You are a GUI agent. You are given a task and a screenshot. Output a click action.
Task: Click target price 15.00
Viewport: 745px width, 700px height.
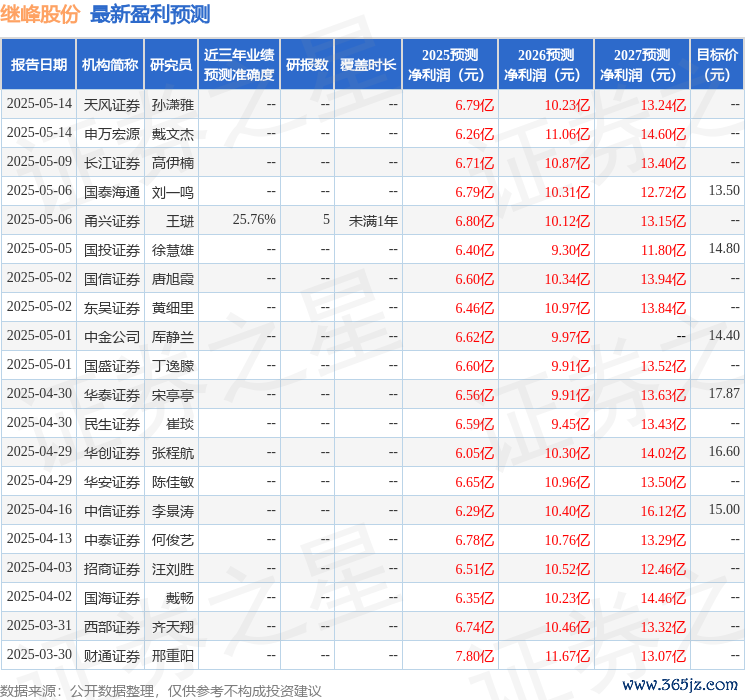724,509
